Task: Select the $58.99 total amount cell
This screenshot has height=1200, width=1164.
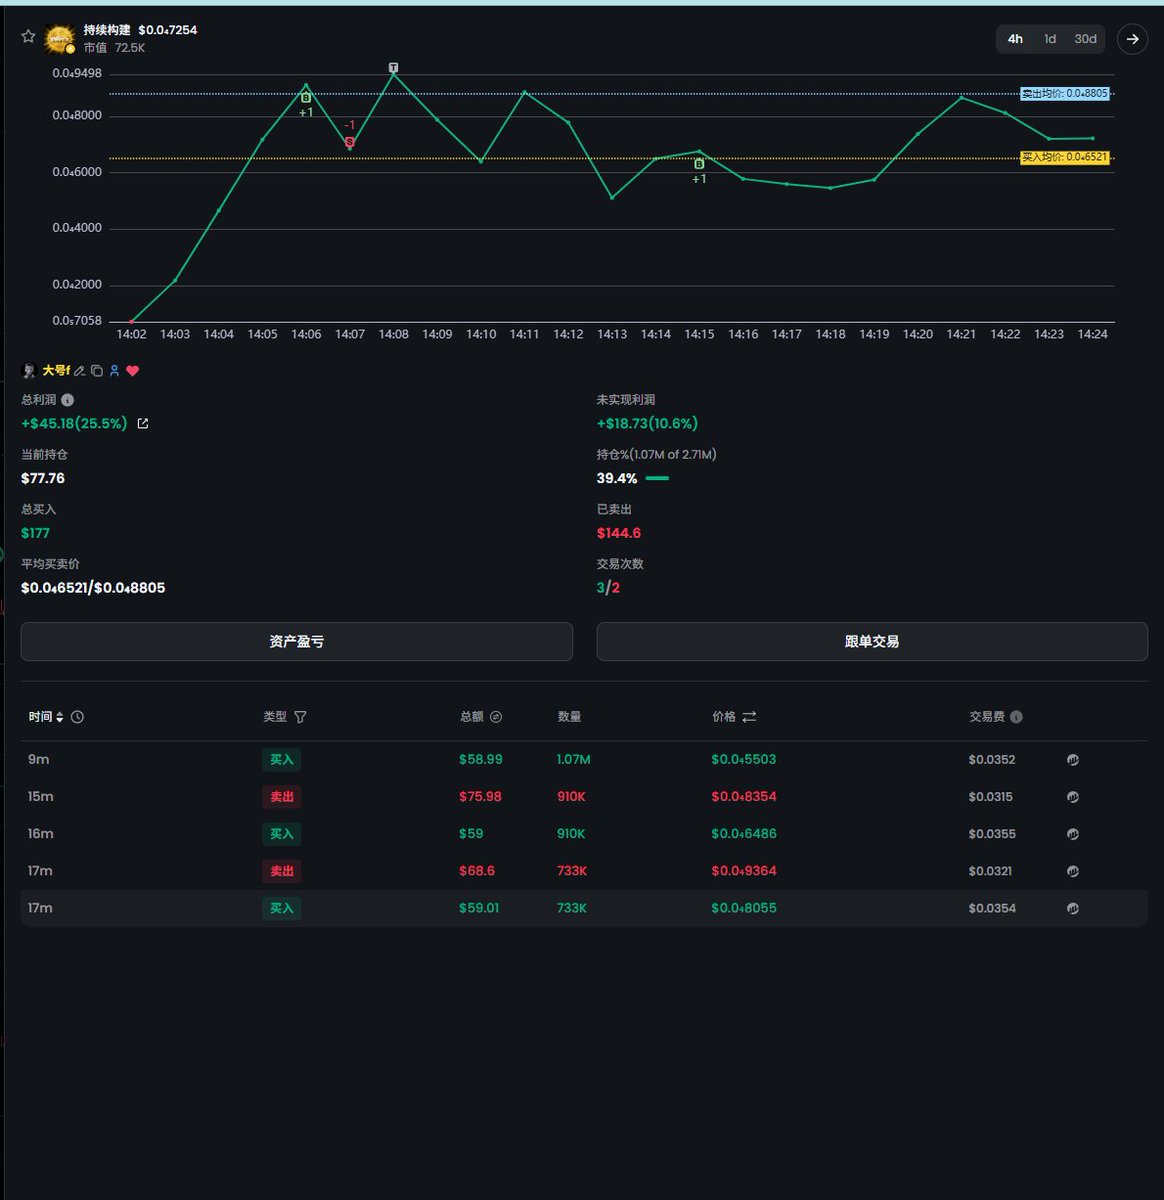Action: tap(481, 760)
